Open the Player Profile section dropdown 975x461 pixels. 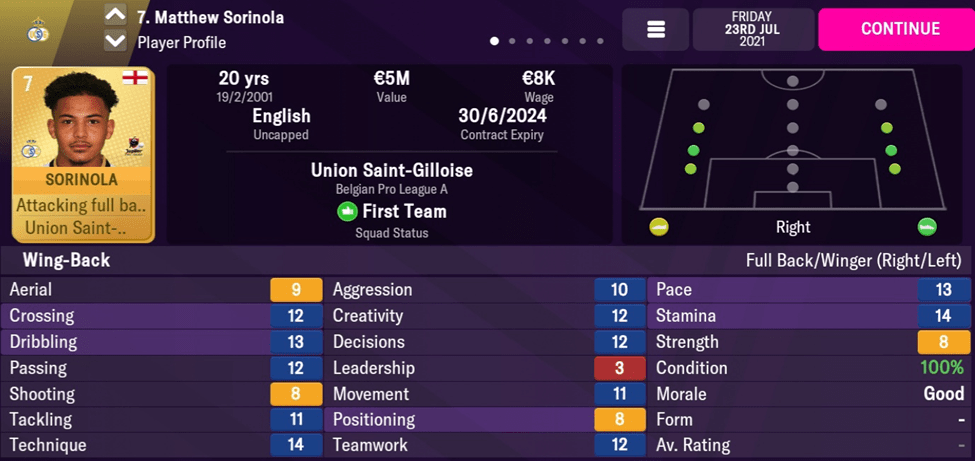click(x=181, y=42)
